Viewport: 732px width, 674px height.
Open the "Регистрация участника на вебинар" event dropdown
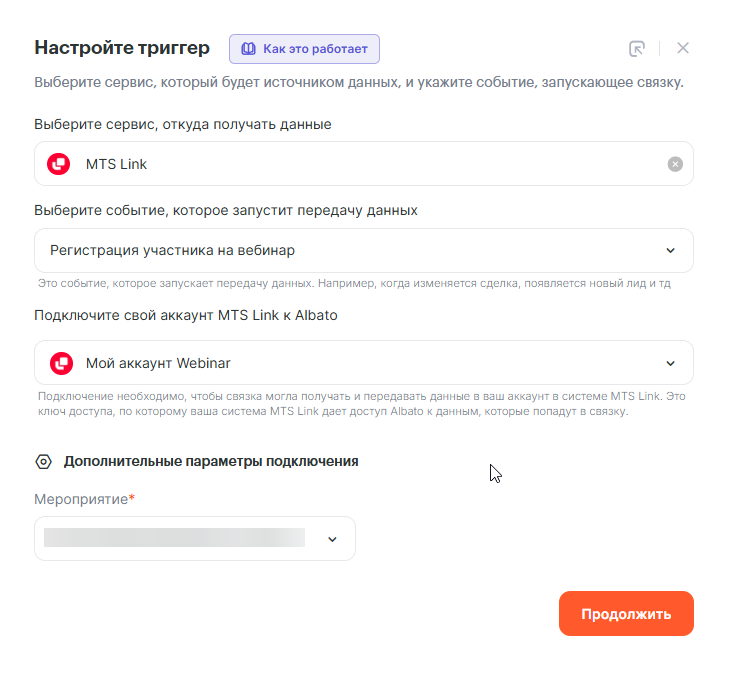(350, 250)
